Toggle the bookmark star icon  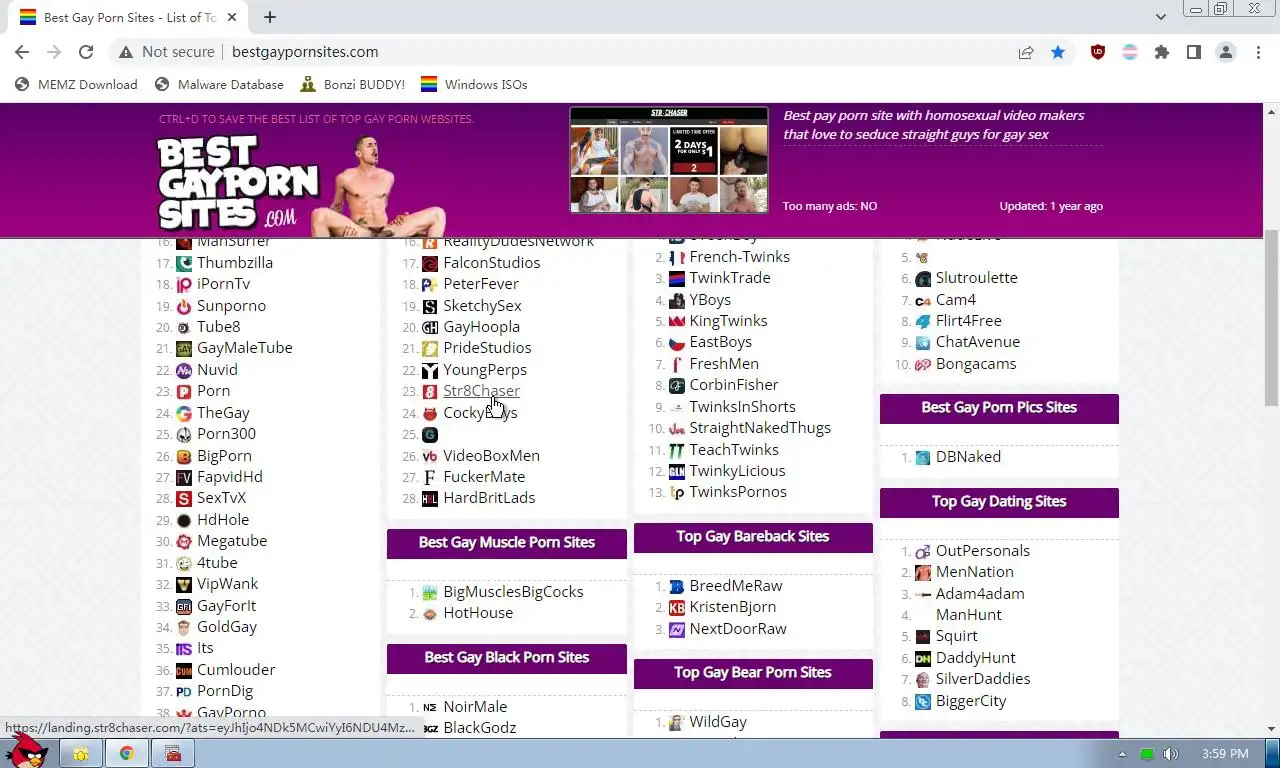pyautogui.click(x=1058, y=52)
